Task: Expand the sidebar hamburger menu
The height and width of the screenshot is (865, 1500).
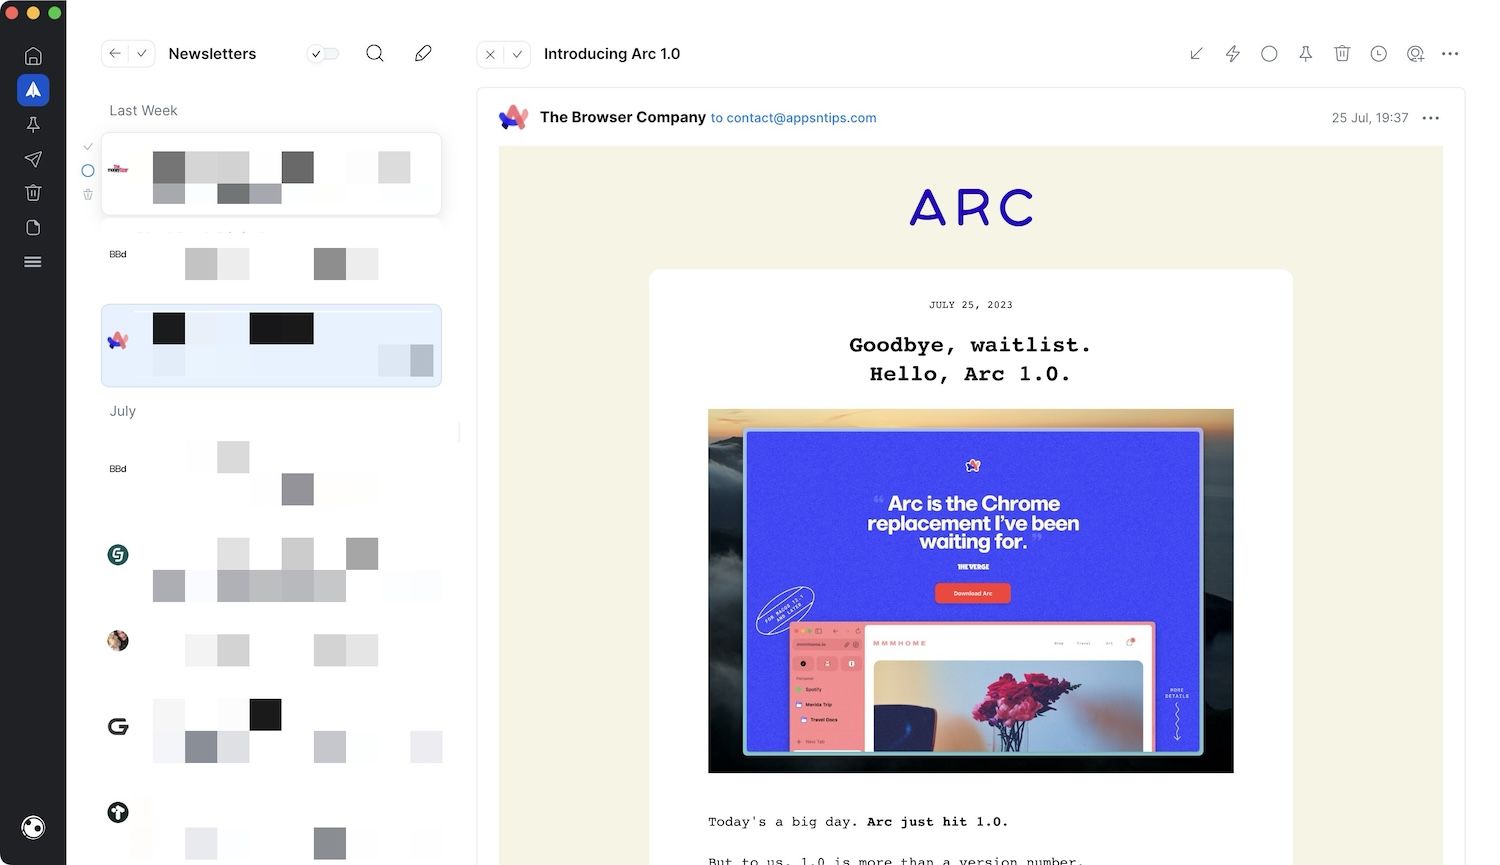Action: tap(33, 262)
